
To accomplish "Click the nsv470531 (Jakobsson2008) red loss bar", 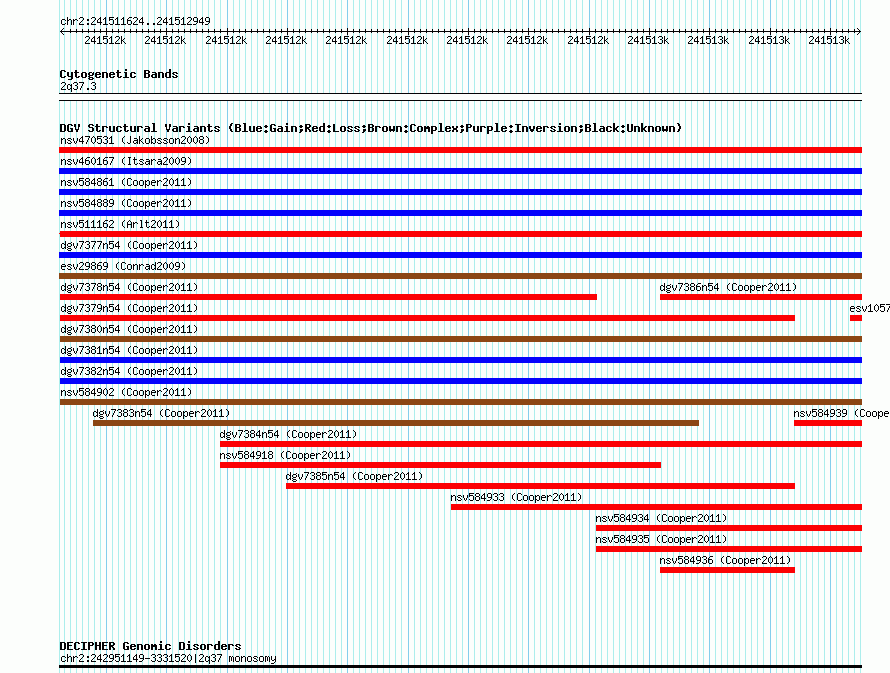I will pos(460,150).
